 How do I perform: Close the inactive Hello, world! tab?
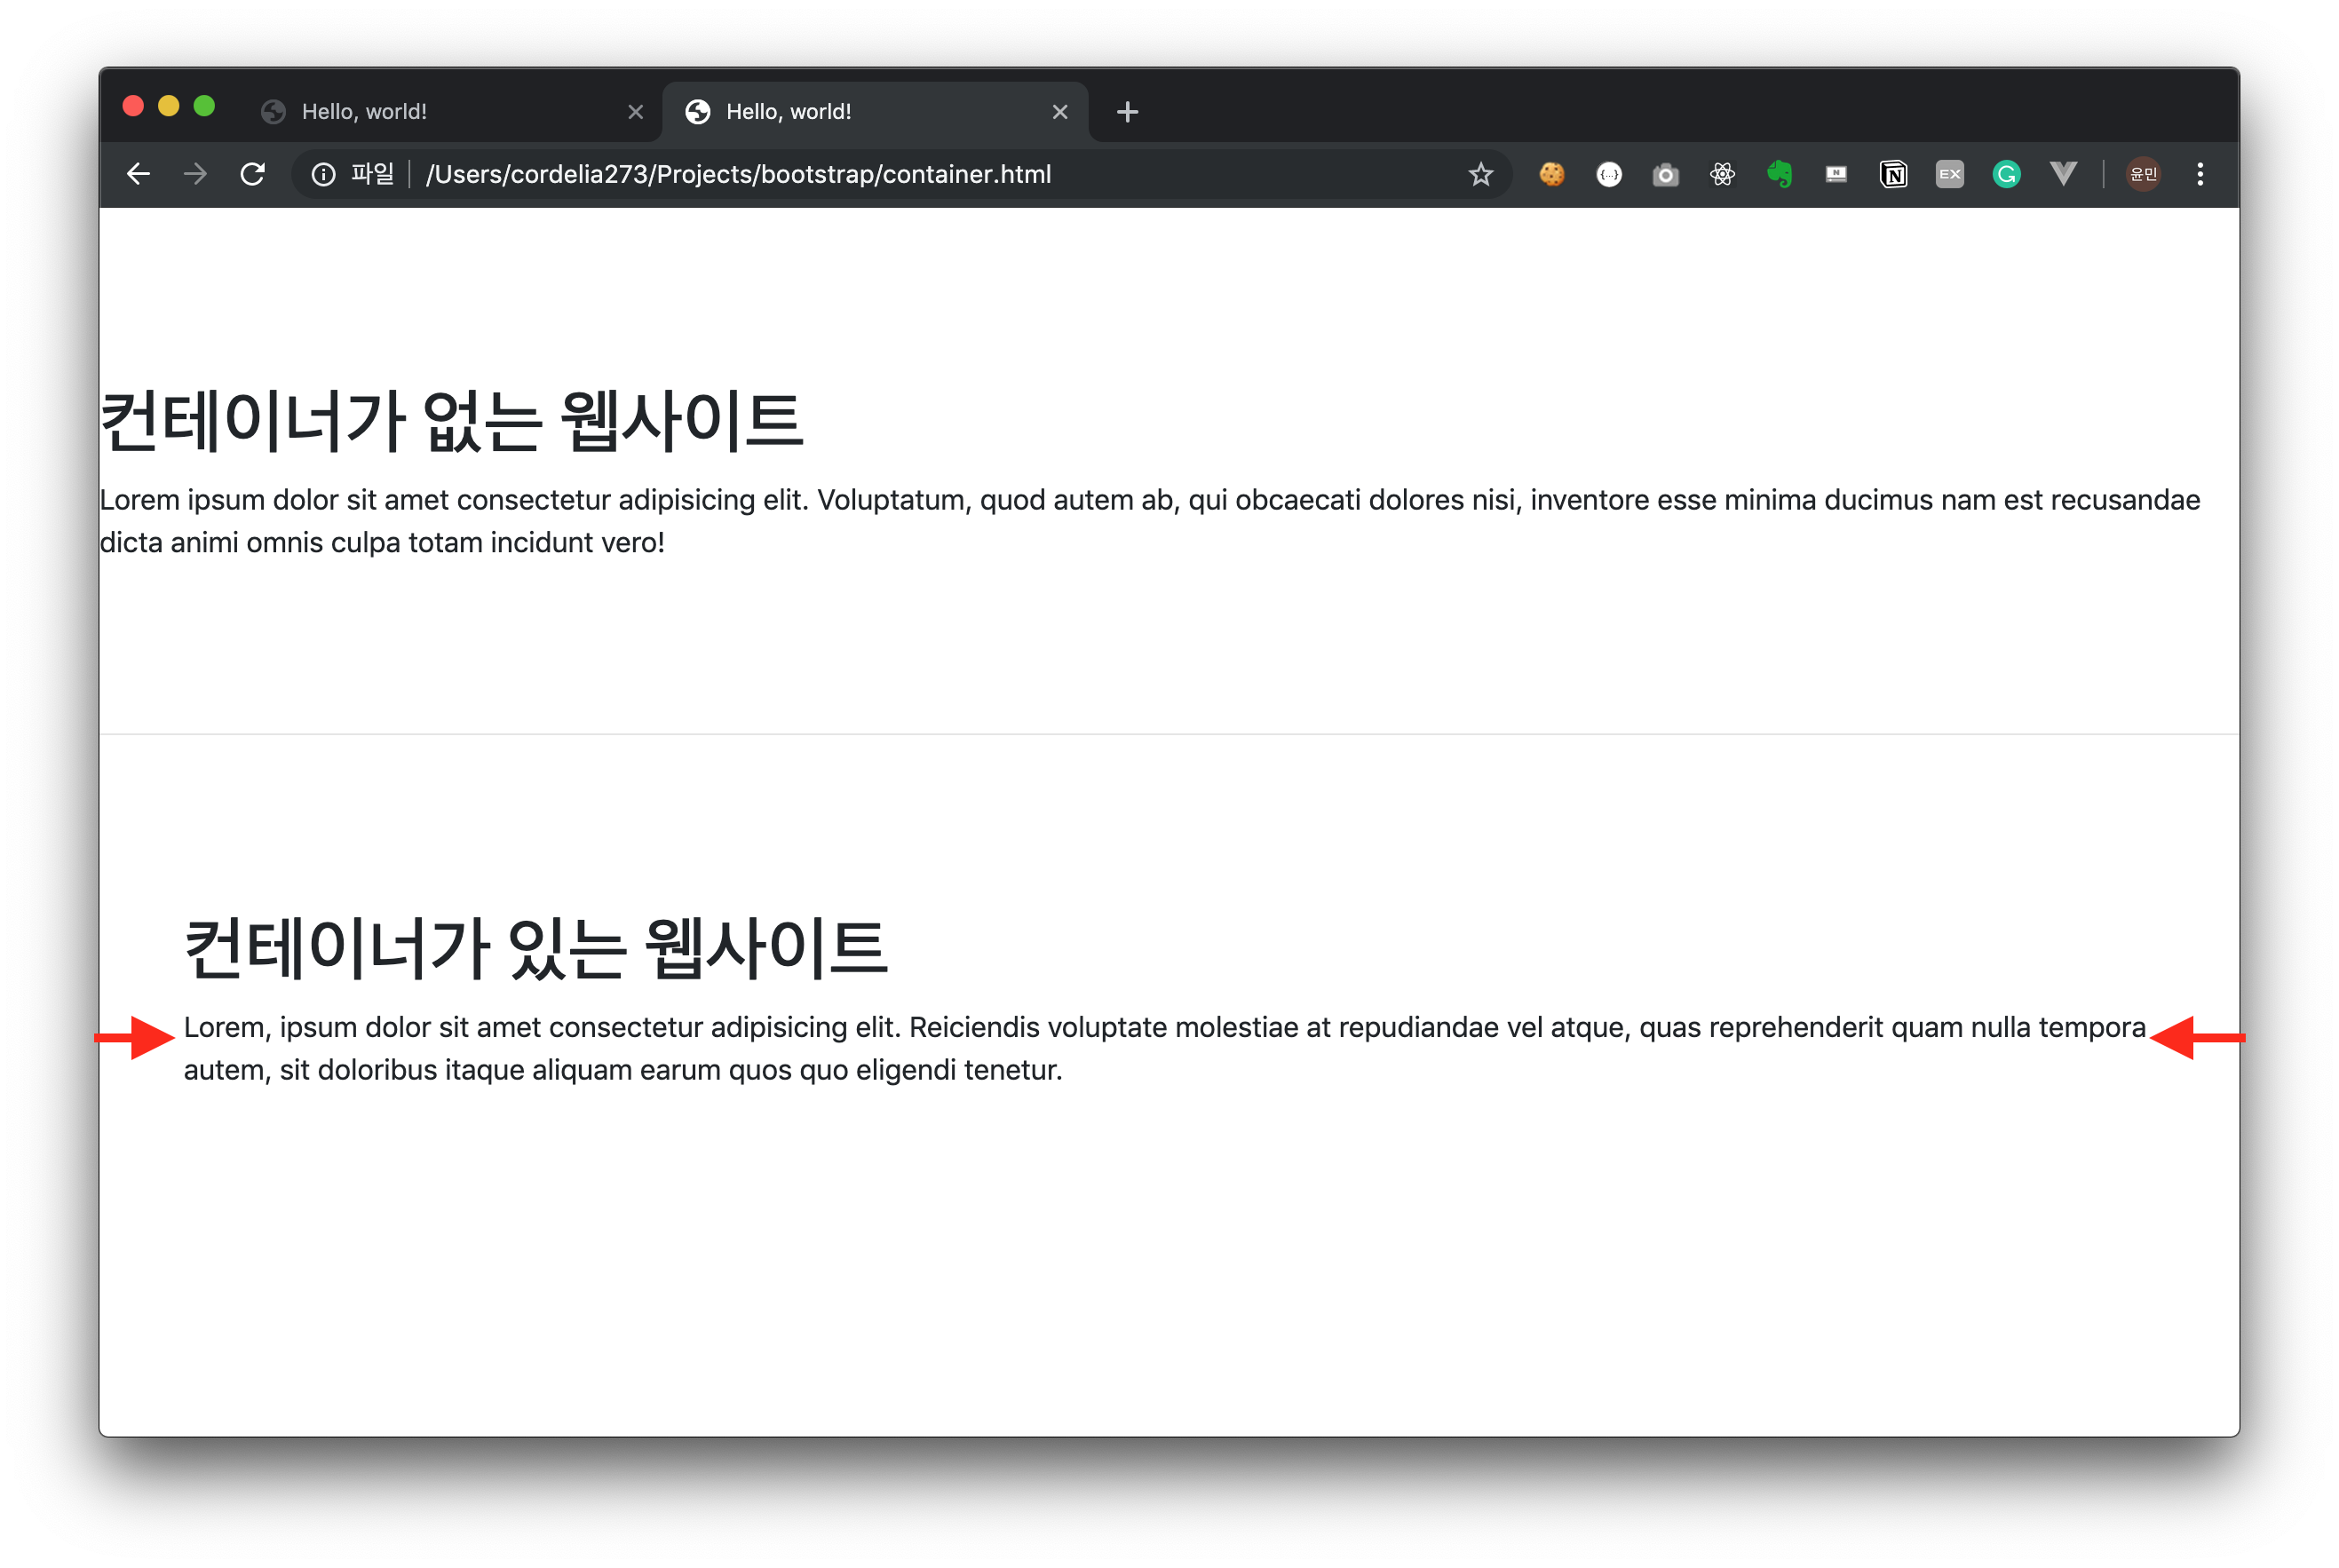pos(635,111)
